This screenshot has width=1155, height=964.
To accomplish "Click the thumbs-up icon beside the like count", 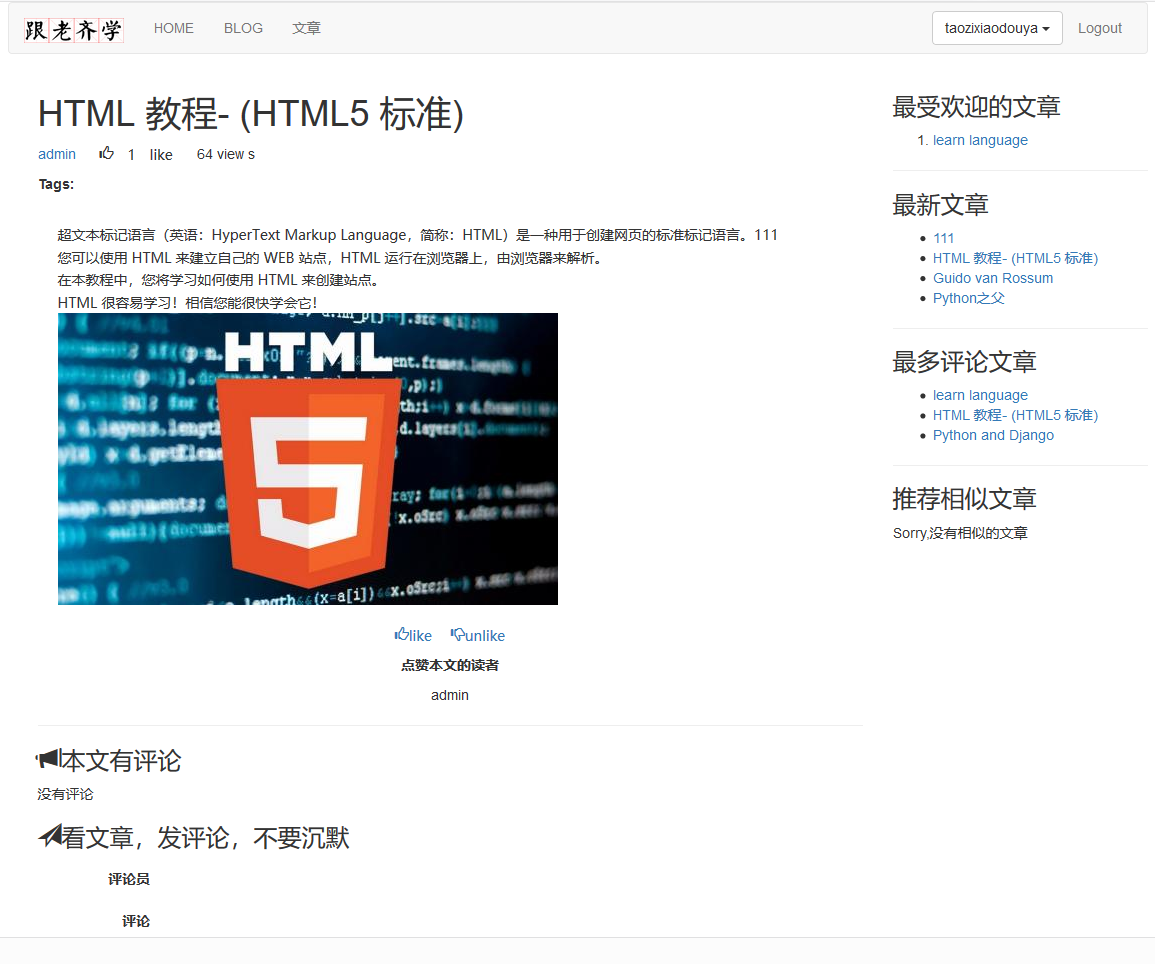I will [x=107, y=153].
